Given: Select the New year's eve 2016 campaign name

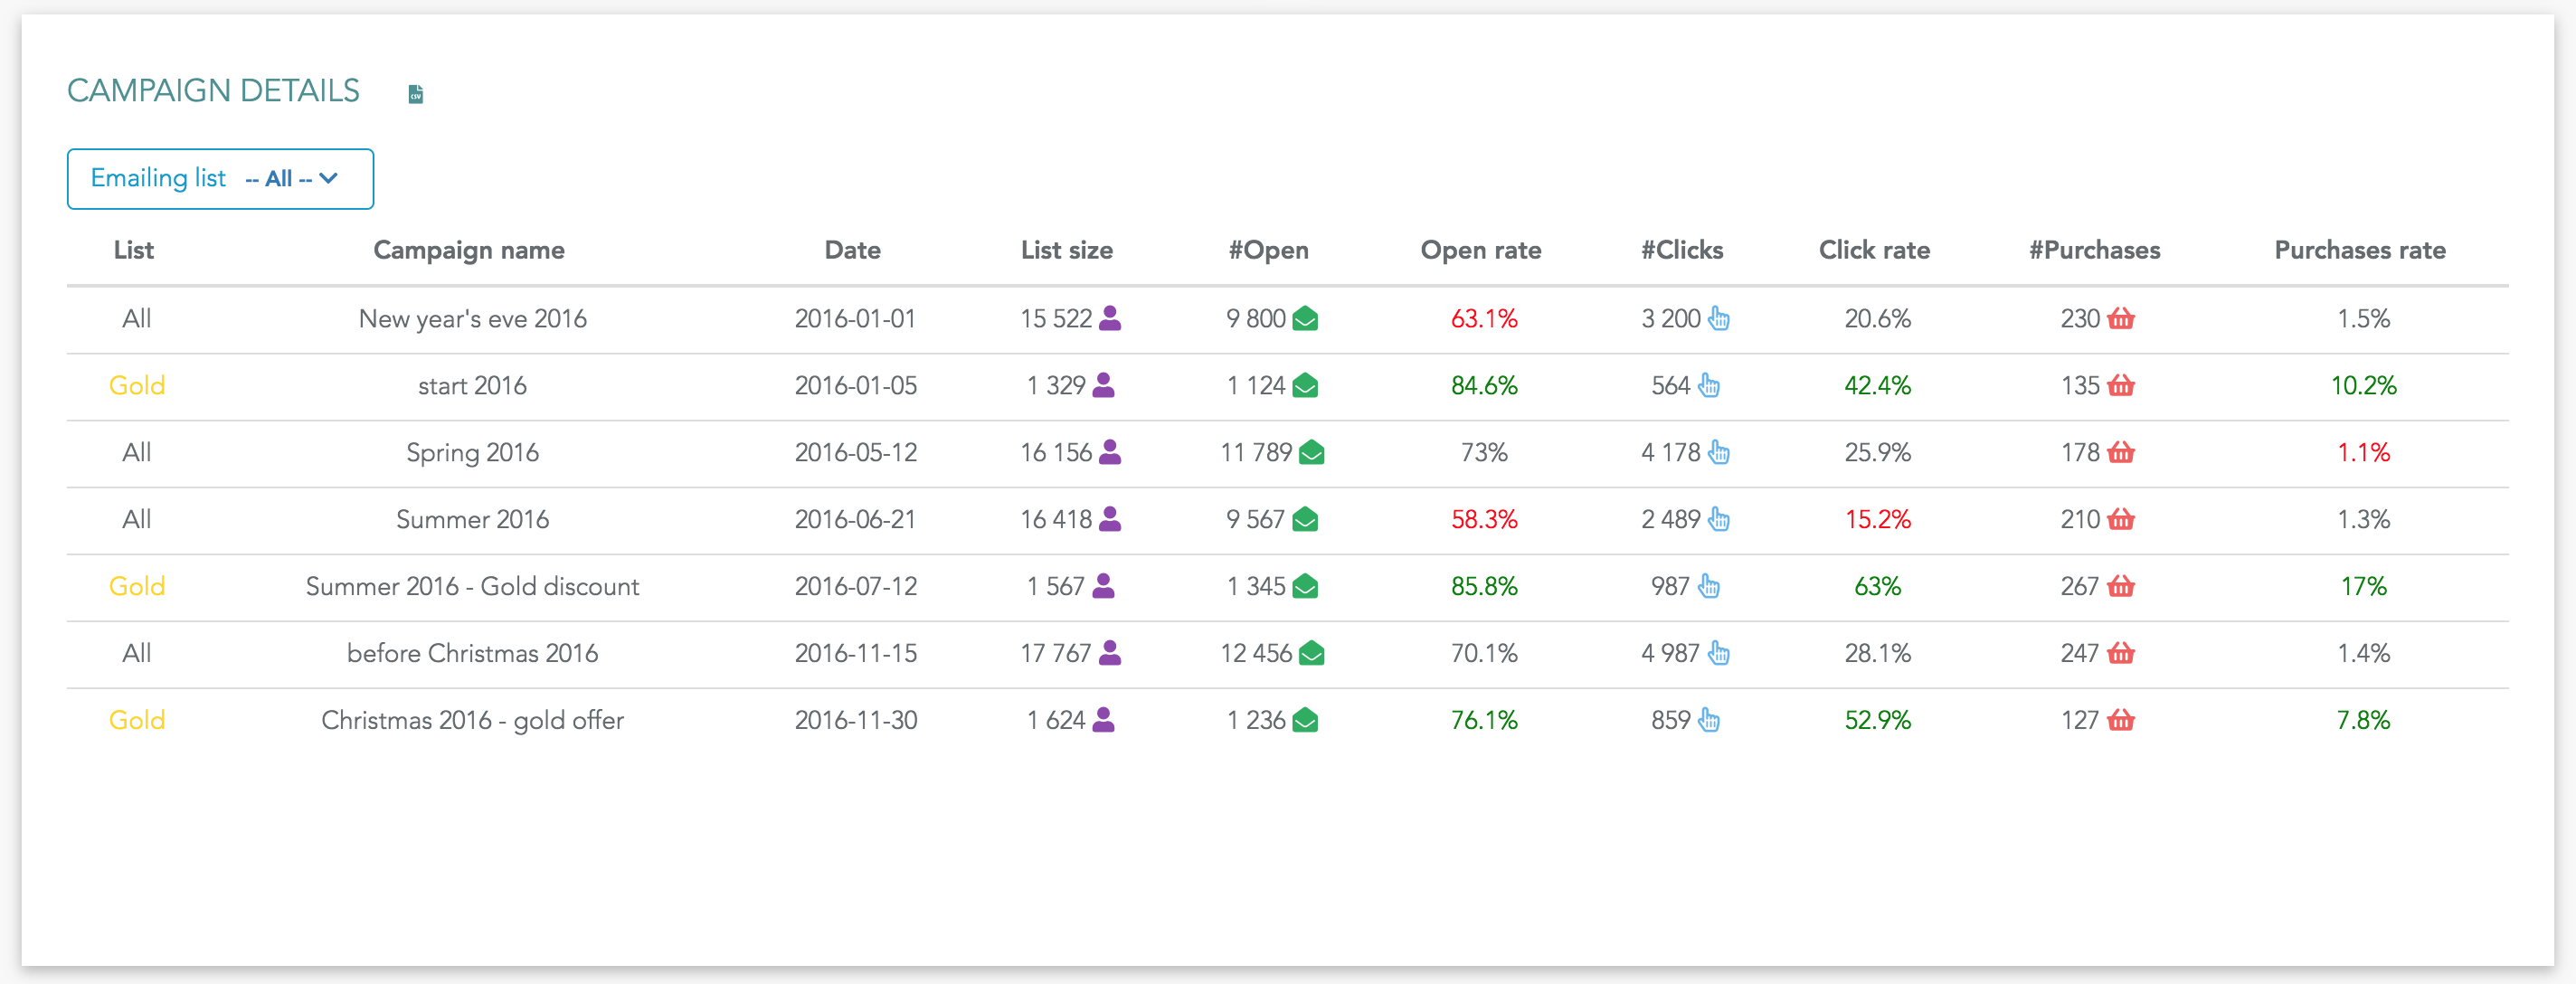Looking at the screenshot, I should tap(473, 319).
